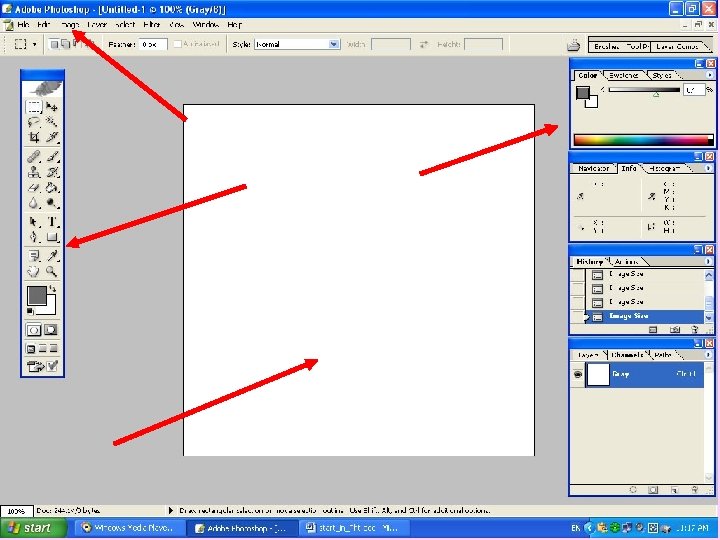The image size is (720, 540).
Task: Select the Type tool
Action: pyautogui.click(x=52, y=222)
